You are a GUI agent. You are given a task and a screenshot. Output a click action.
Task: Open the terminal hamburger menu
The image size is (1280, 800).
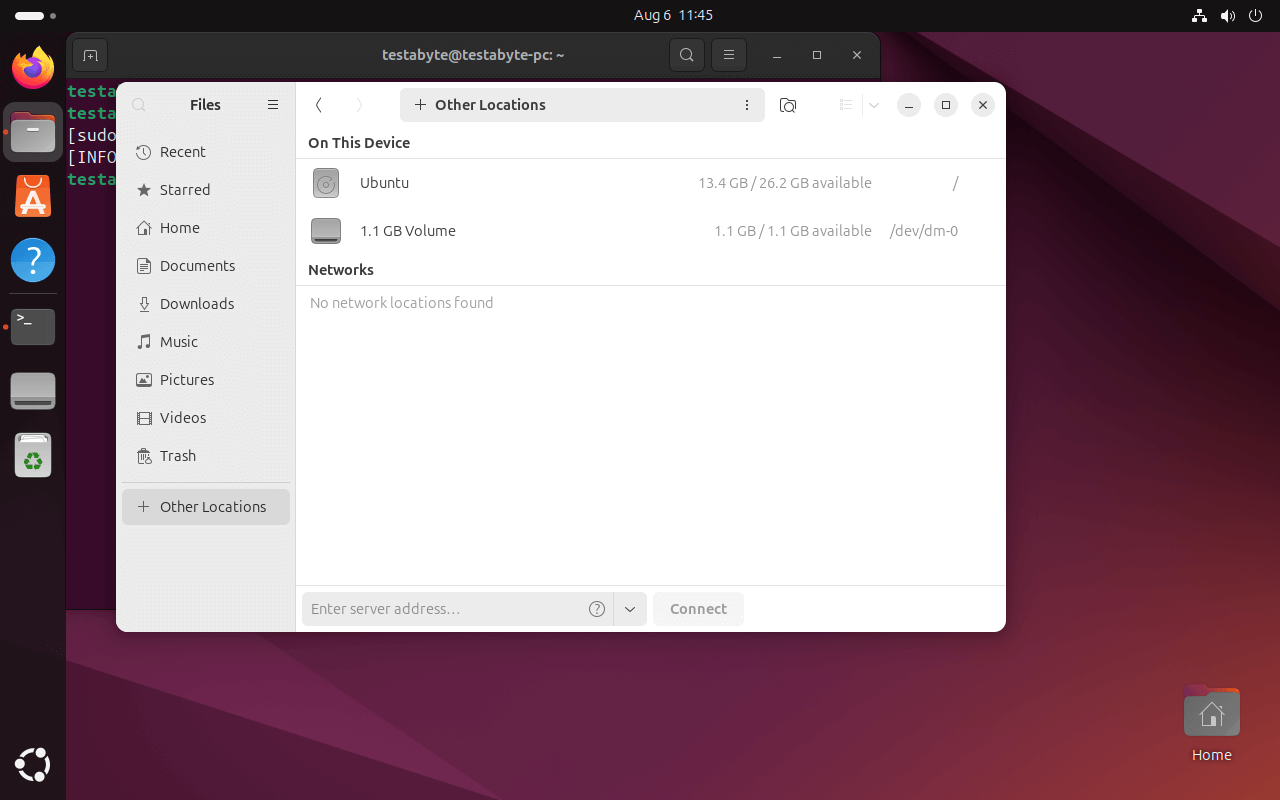(729, 55)
